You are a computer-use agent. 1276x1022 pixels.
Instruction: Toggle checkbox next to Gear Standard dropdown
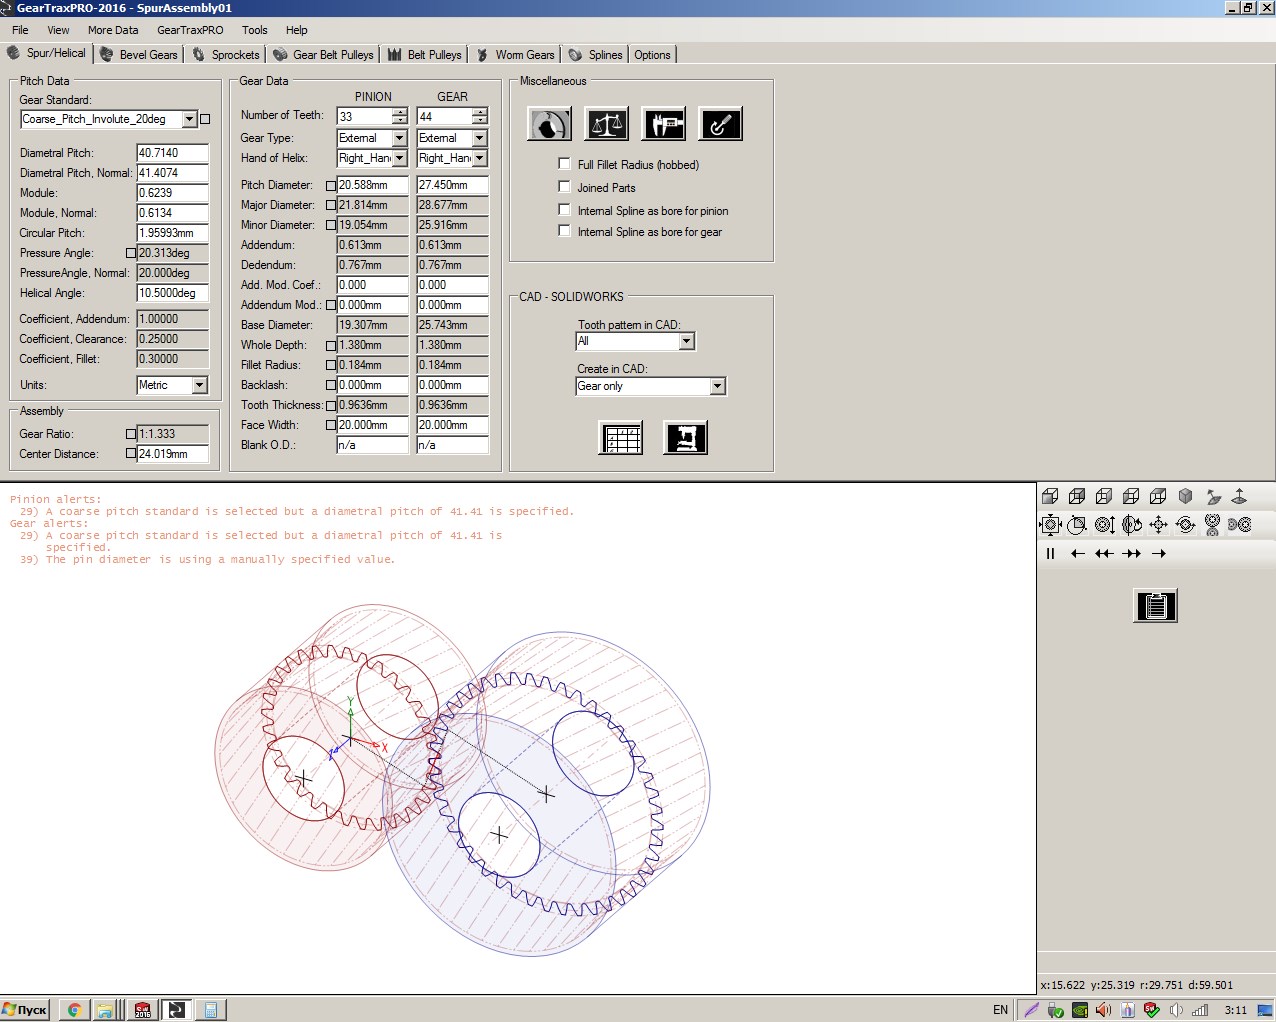click(x=205, y=119)
